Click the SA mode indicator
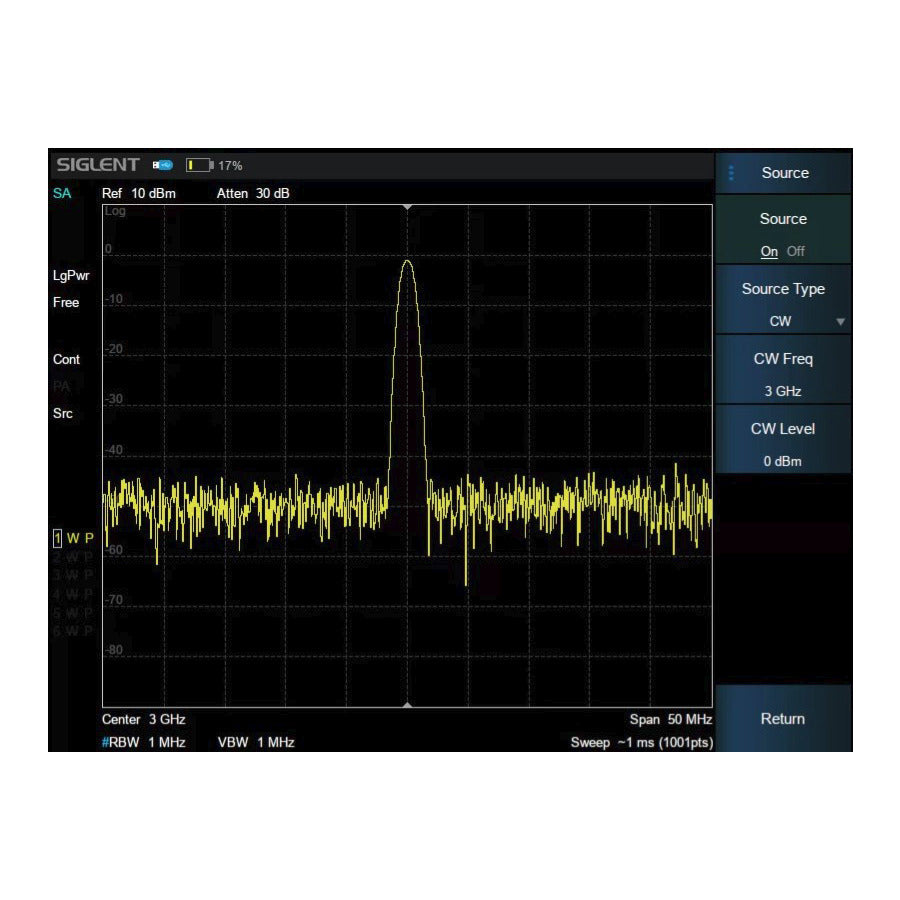 [62, 193]
